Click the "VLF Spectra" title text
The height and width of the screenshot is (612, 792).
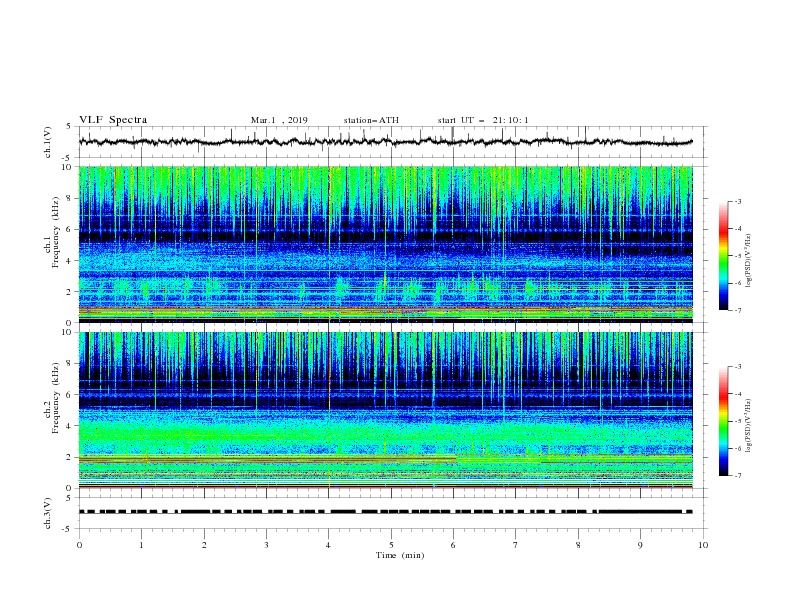(113, 120)
